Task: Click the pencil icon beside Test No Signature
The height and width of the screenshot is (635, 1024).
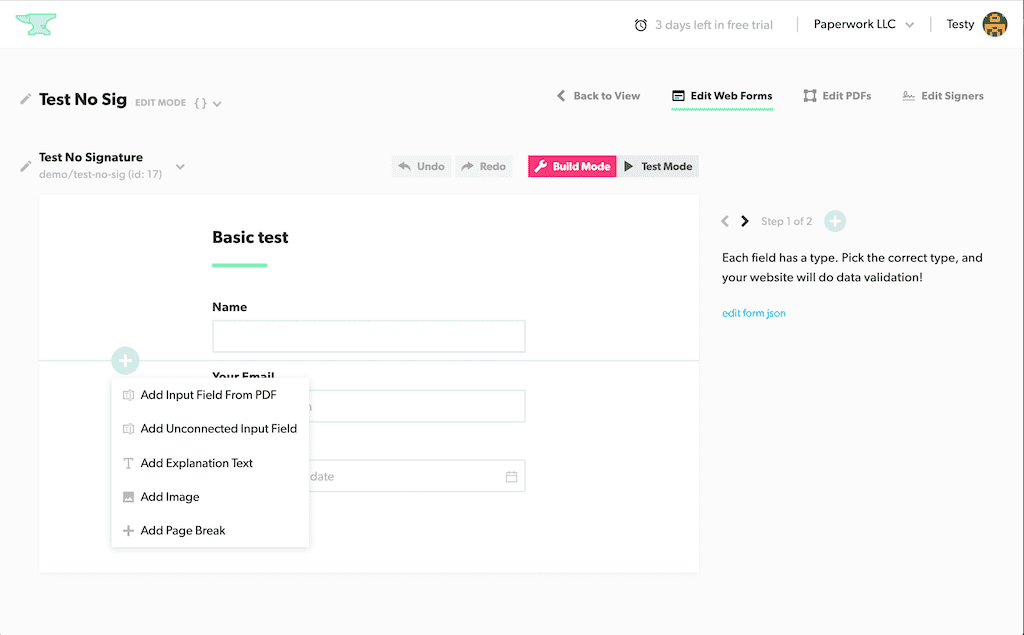Action: [25, 166]
